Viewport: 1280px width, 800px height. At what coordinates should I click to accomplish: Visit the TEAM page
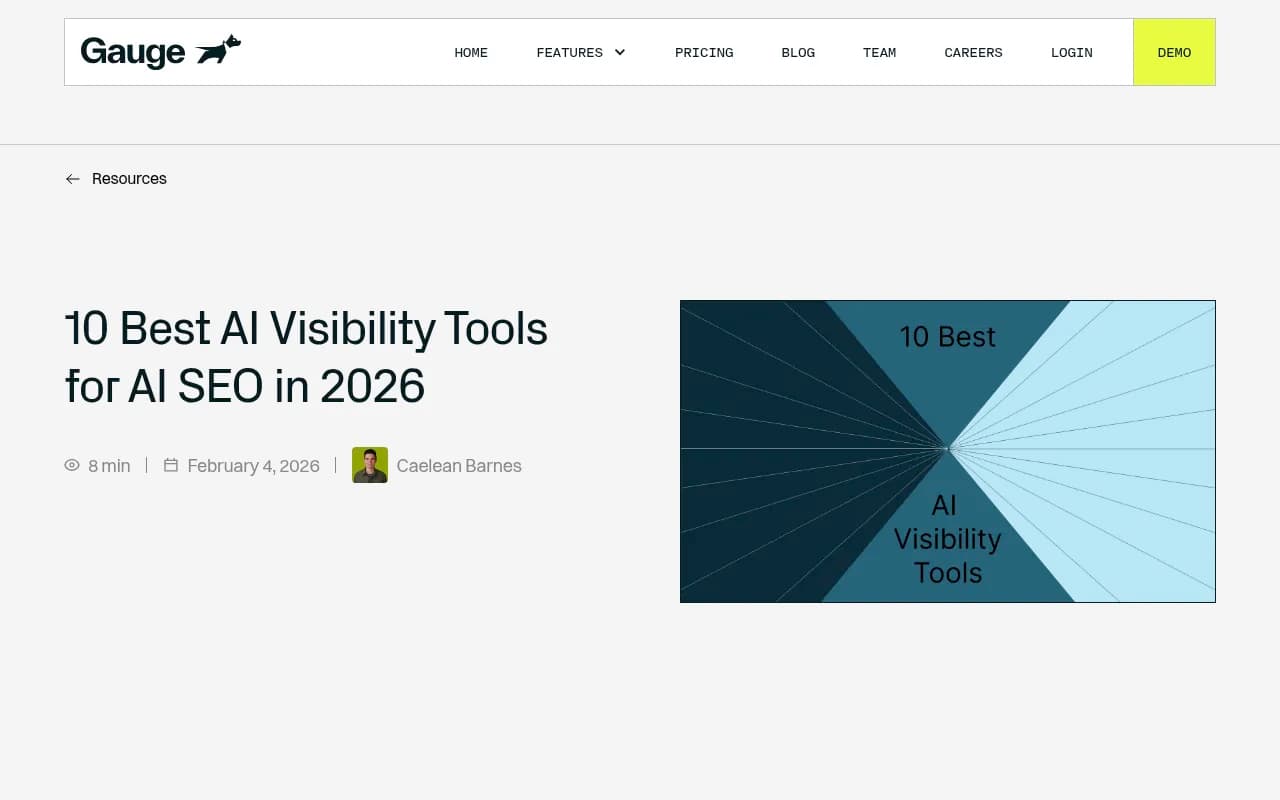point(880,52)
